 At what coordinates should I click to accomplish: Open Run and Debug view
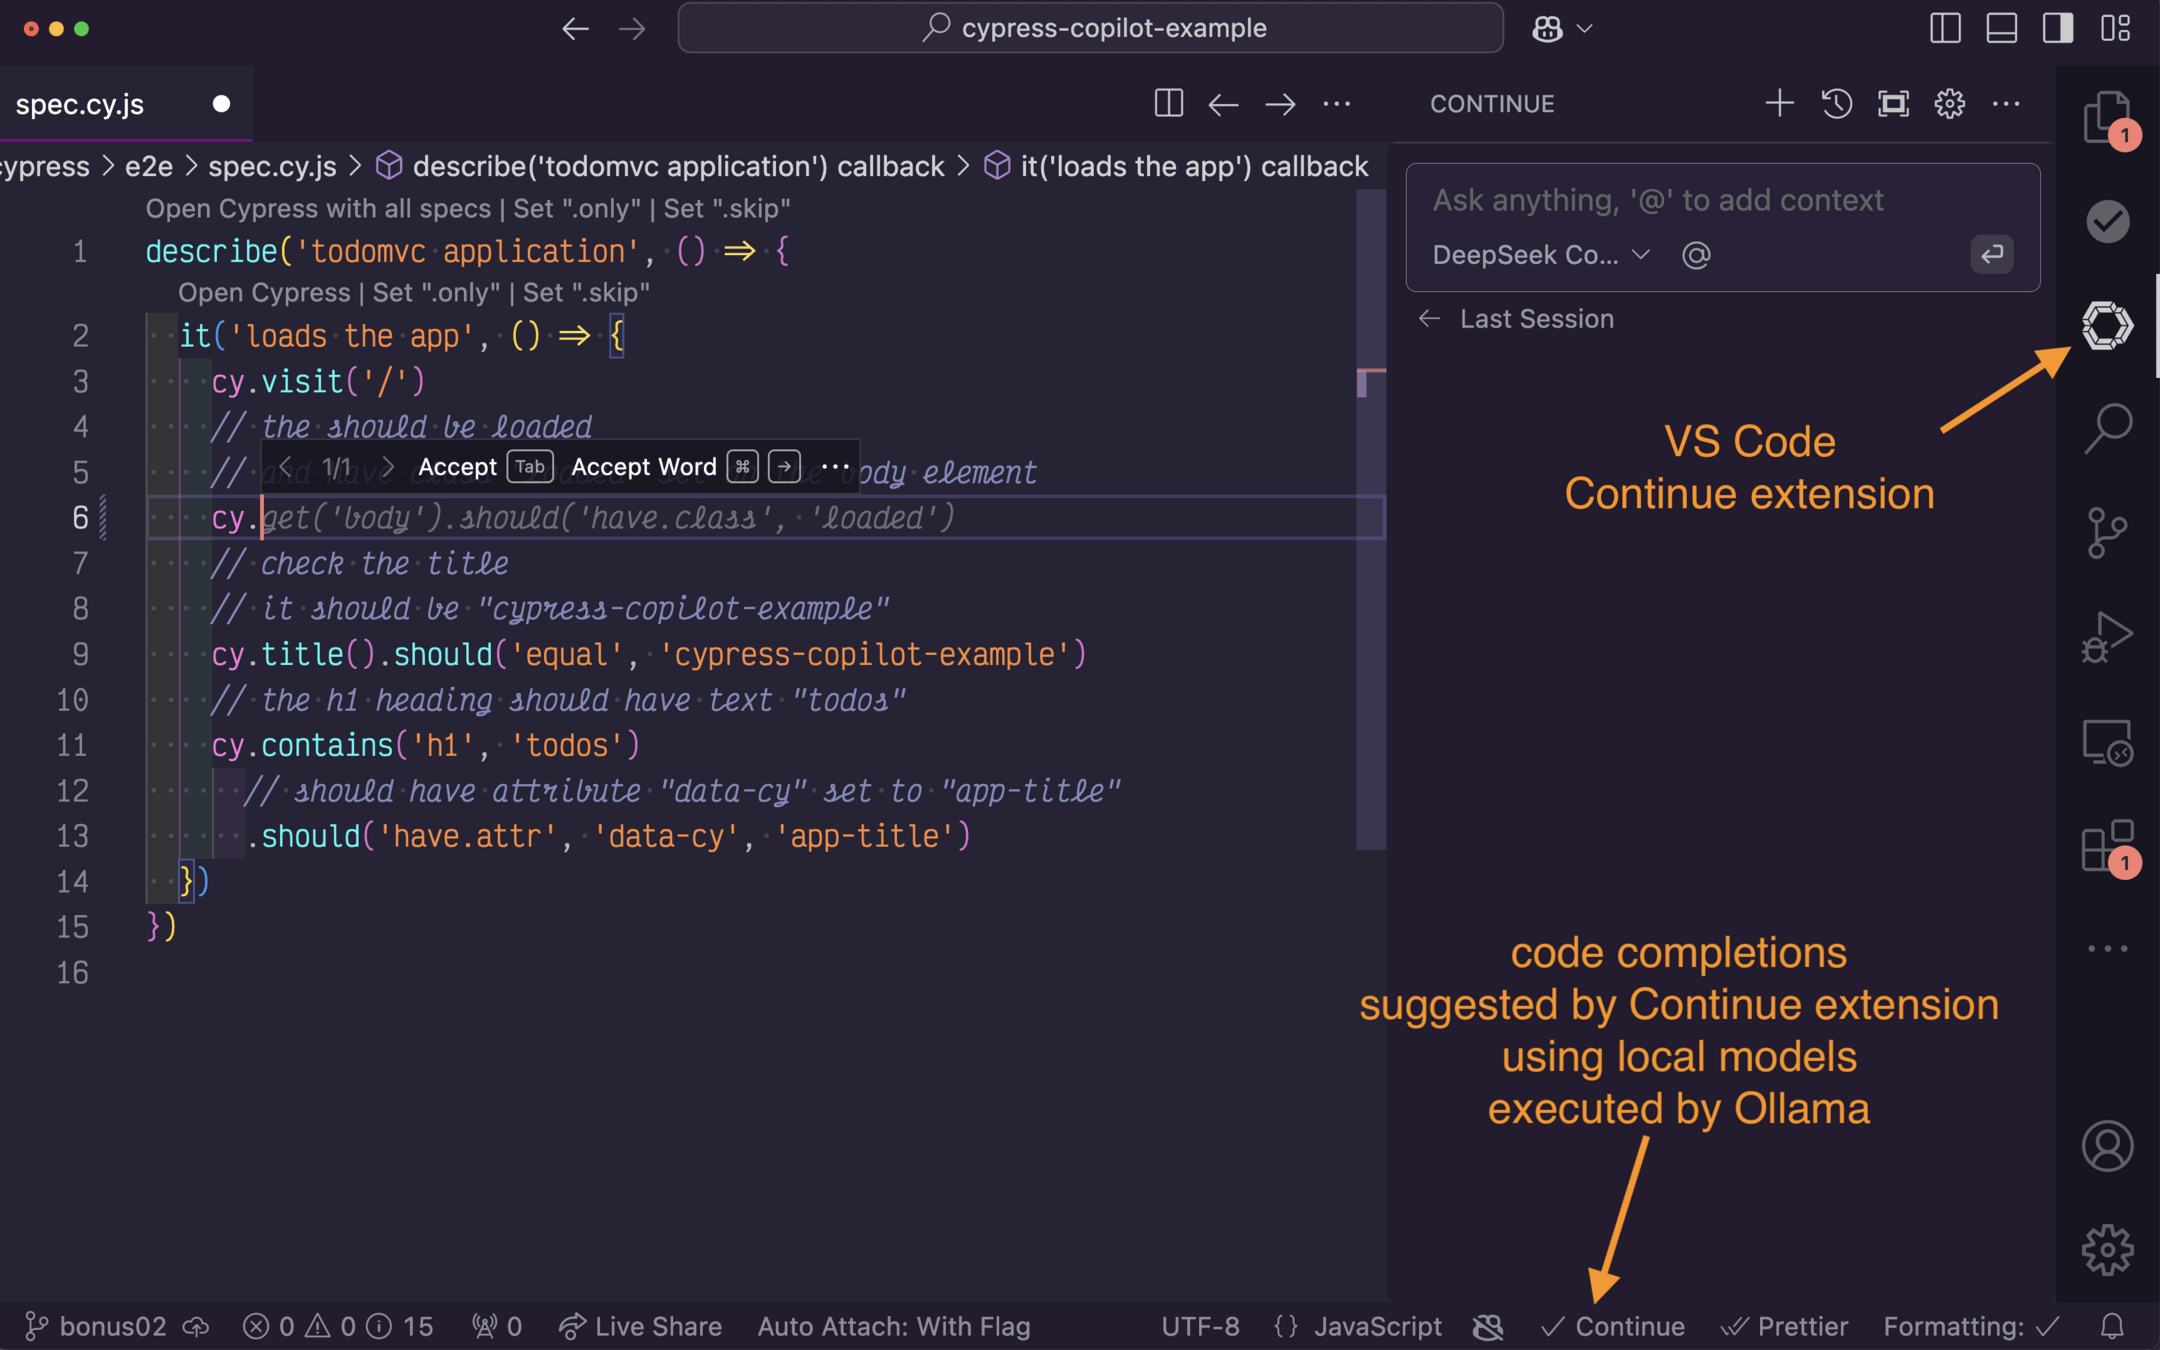[x=2107, y=636]
